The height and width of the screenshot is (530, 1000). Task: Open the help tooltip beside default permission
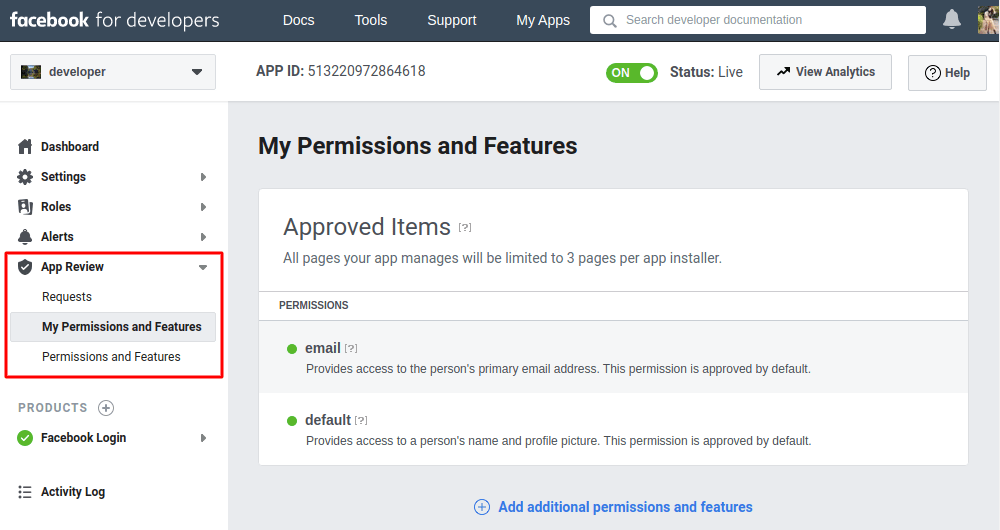point(361,420)
